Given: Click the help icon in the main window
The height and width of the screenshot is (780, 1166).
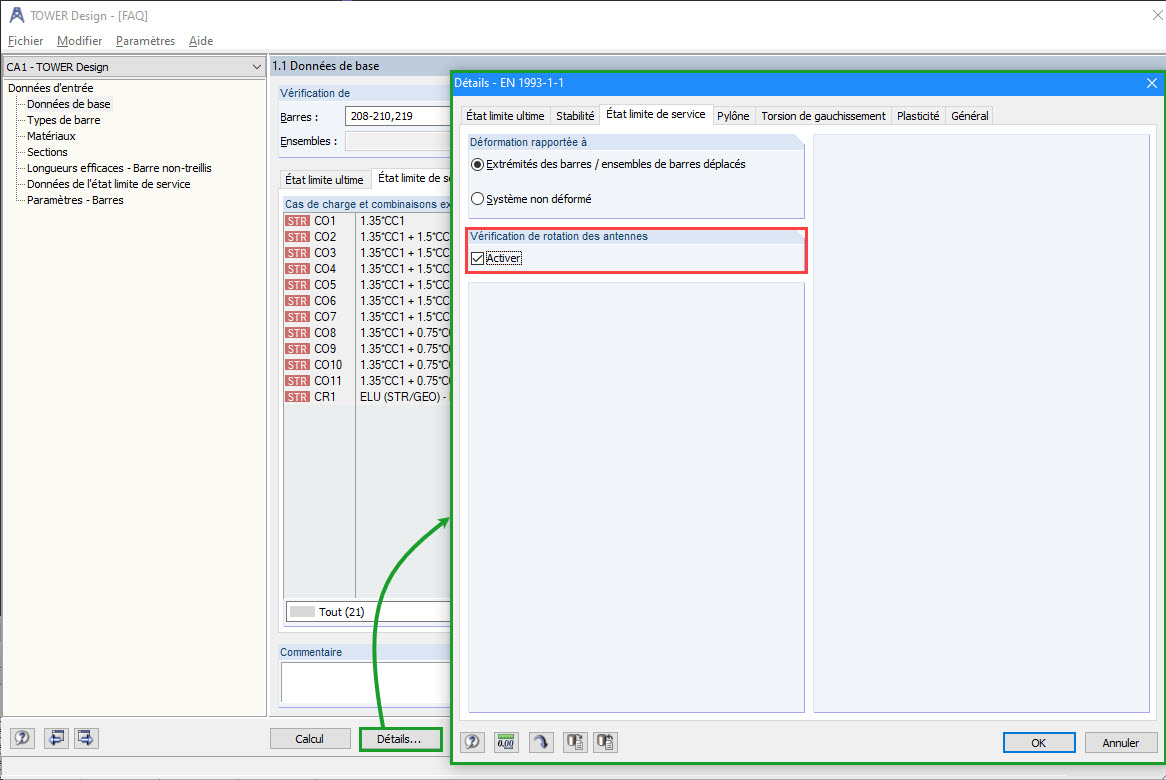Looking at the screenshot, I should click(x=21, y=738).
